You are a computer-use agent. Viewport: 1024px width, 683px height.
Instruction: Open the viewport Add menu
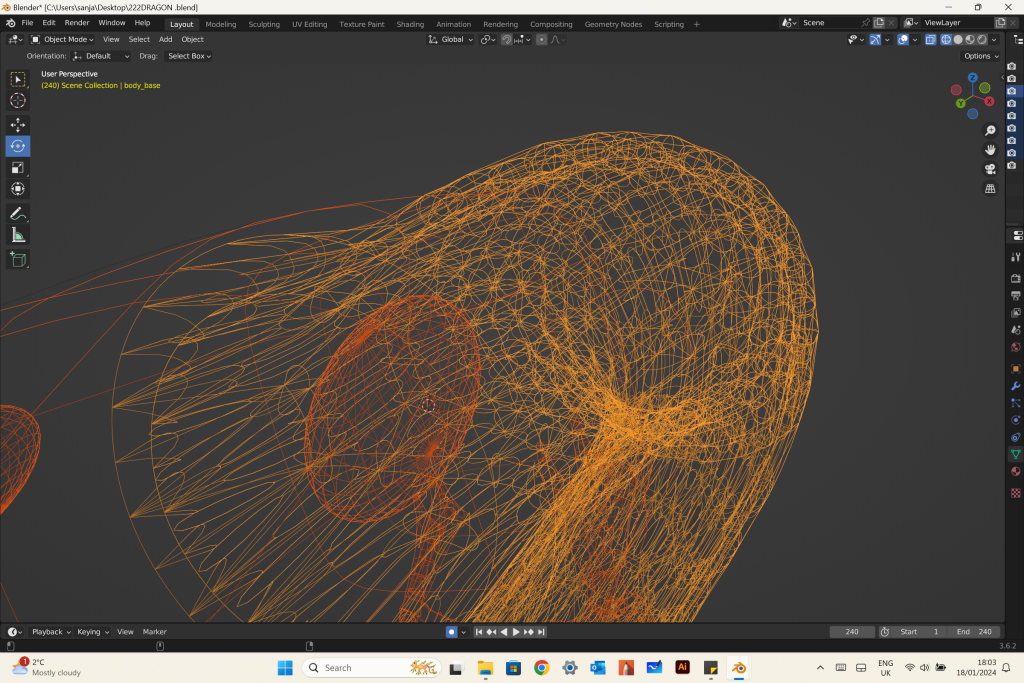[x=166, y=40]
